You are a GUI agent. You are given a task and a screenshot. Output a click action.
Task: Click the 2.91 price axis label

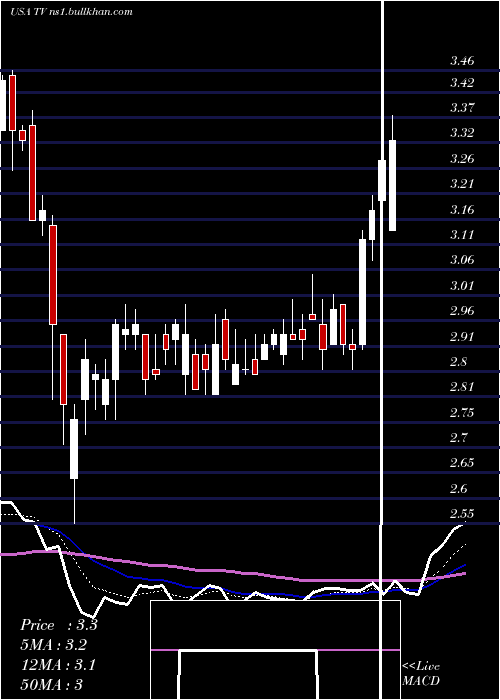[462, 336]
